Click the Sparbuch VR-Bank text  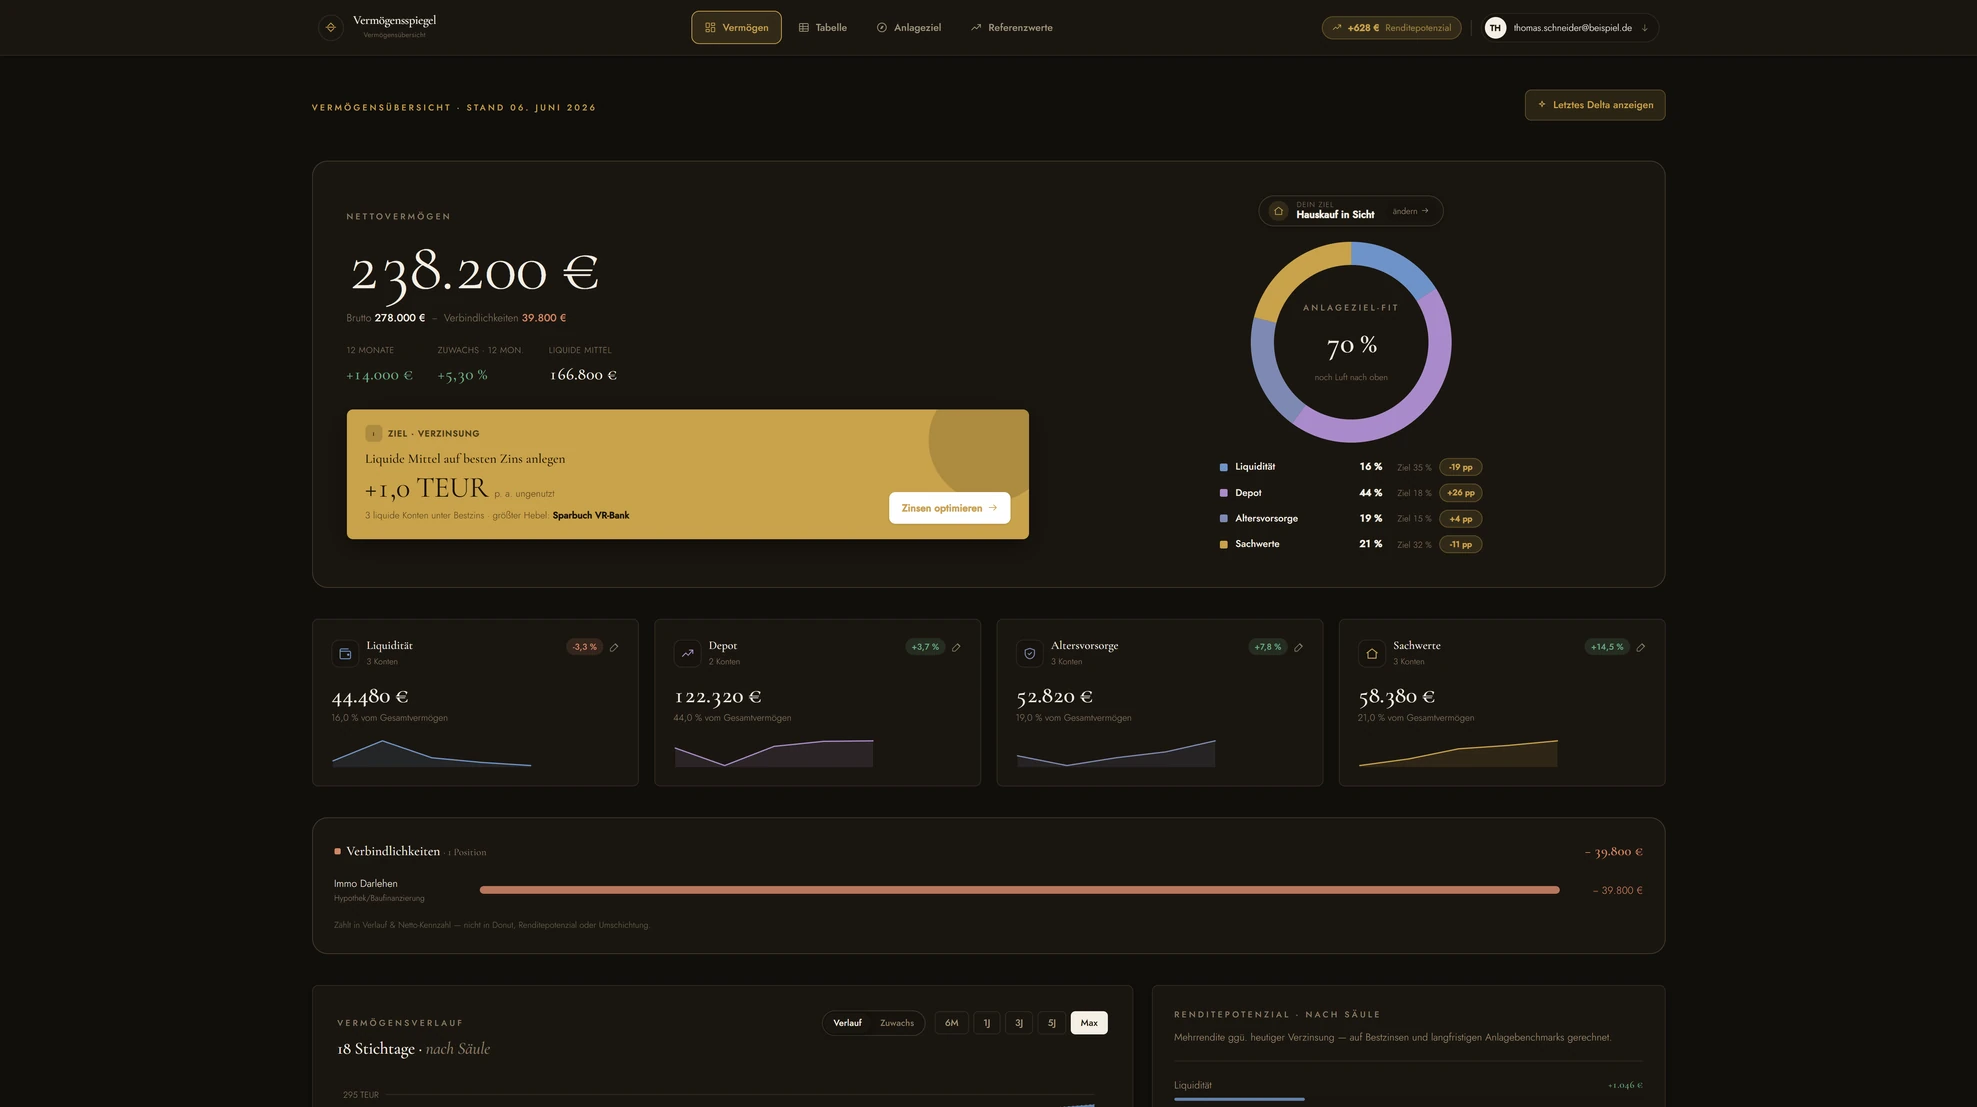click(591, 516)
